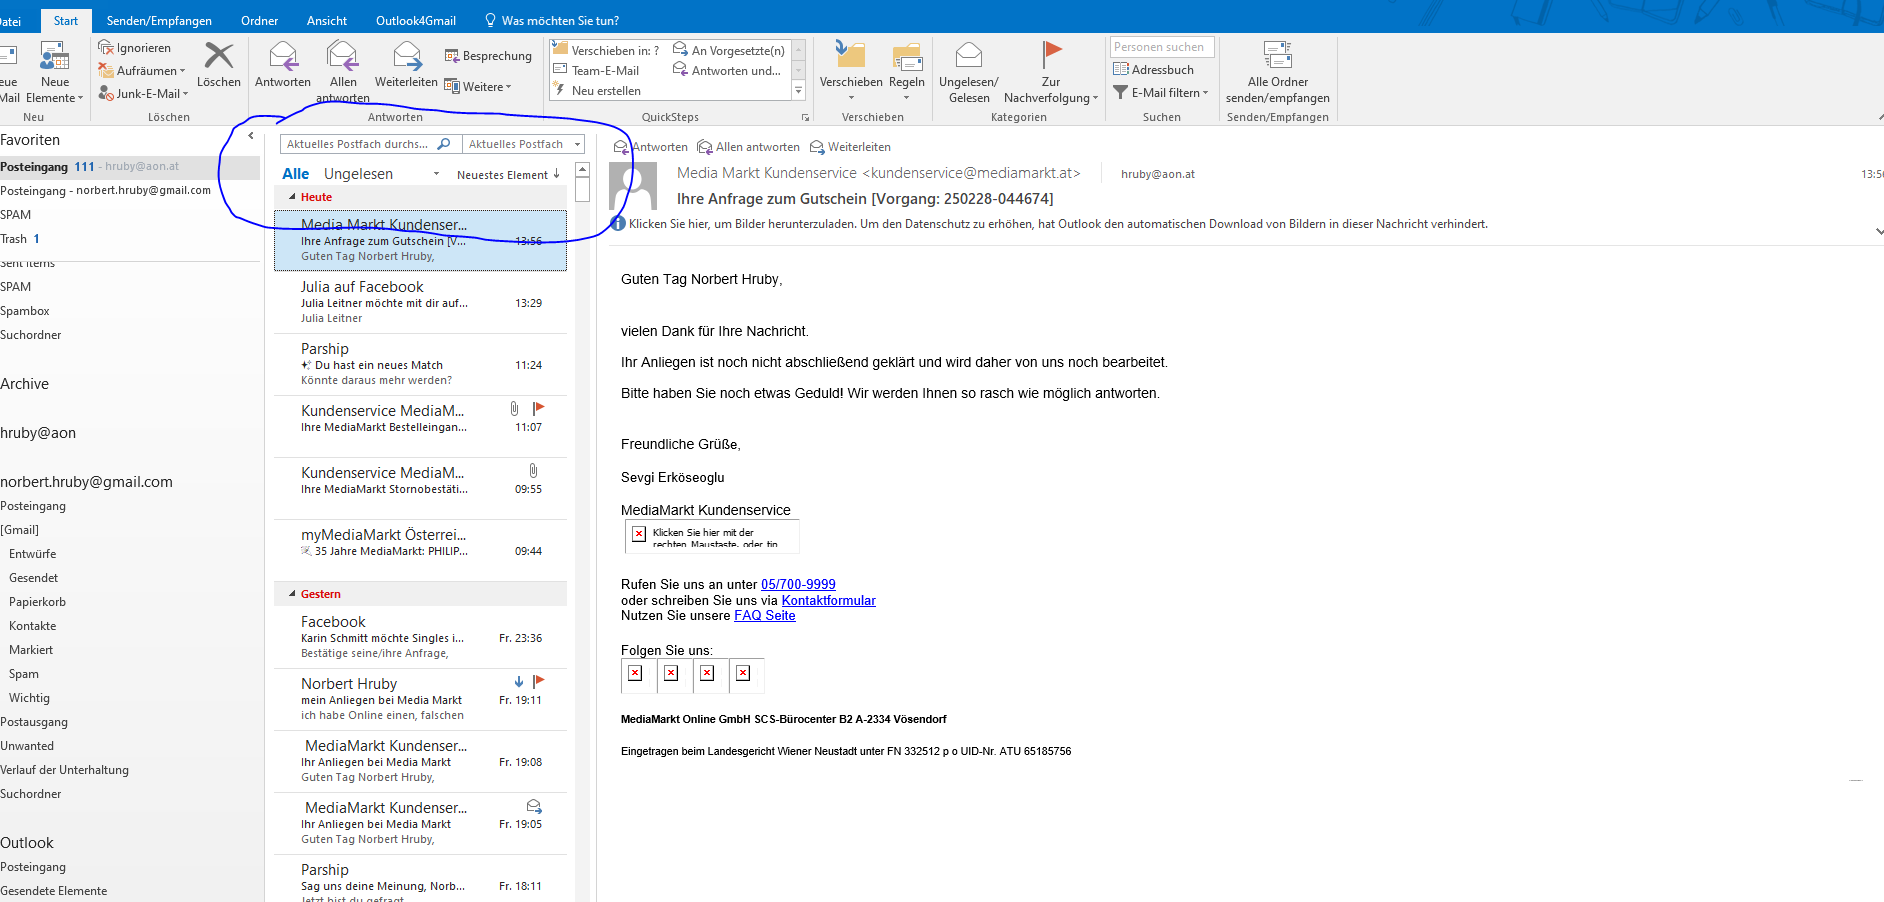Show Alle messages filter
The image size is (1884, 902).
295,174
